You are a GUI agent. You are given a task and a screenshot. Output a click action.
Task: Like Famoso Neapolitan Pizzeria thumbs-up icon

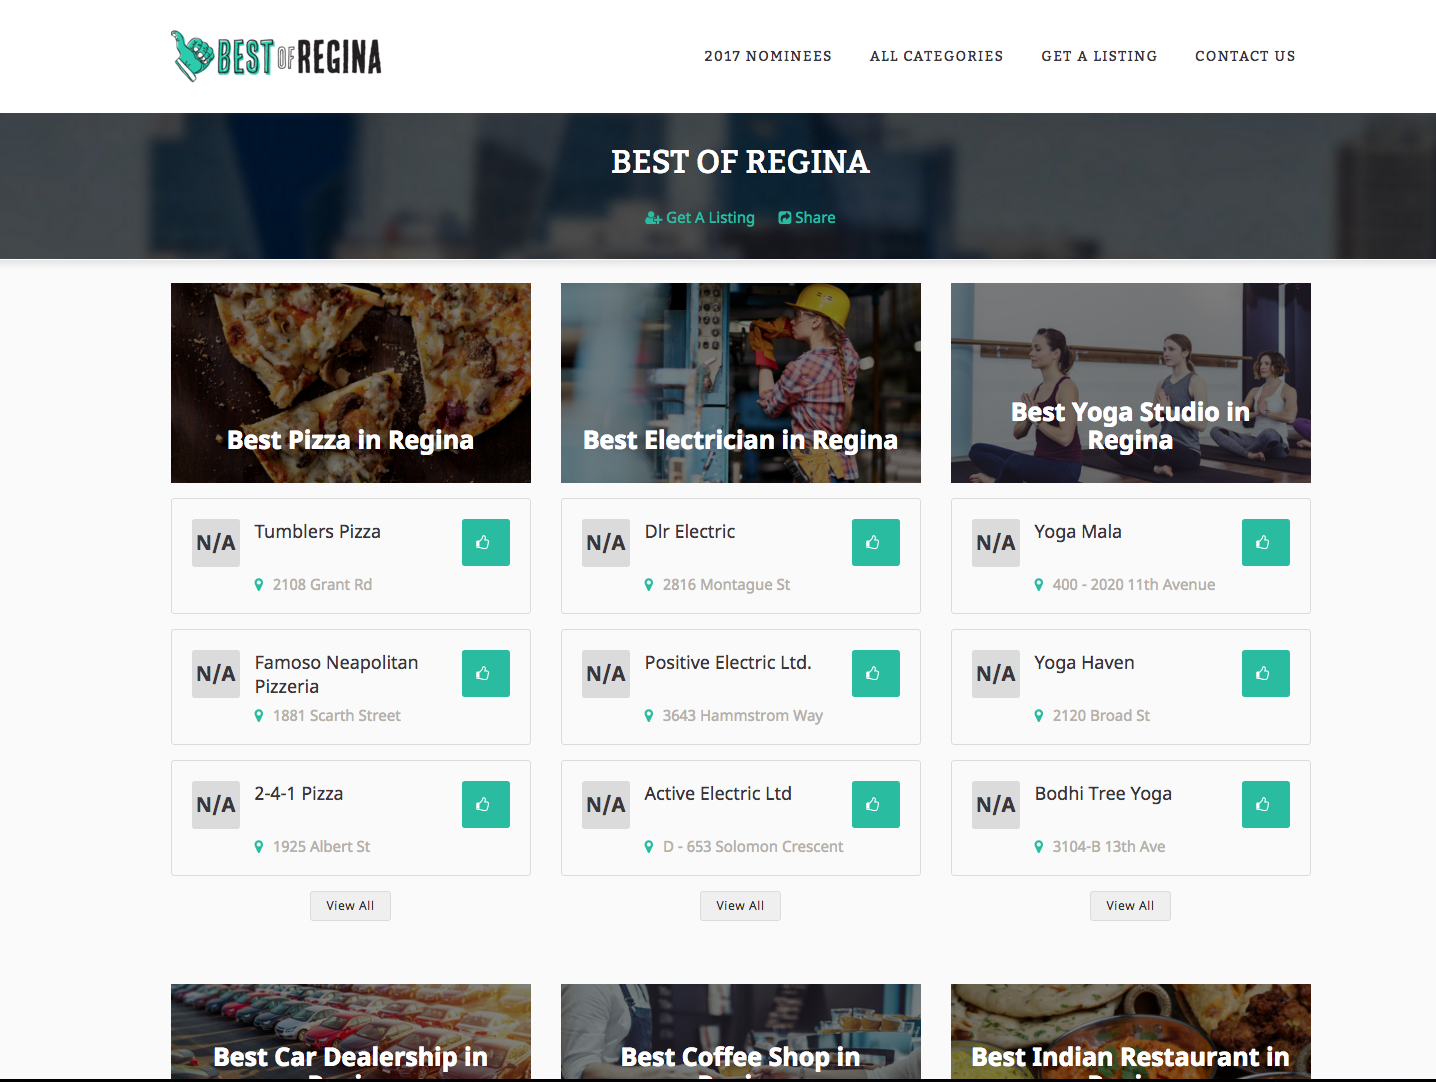(x=485, y=673)
